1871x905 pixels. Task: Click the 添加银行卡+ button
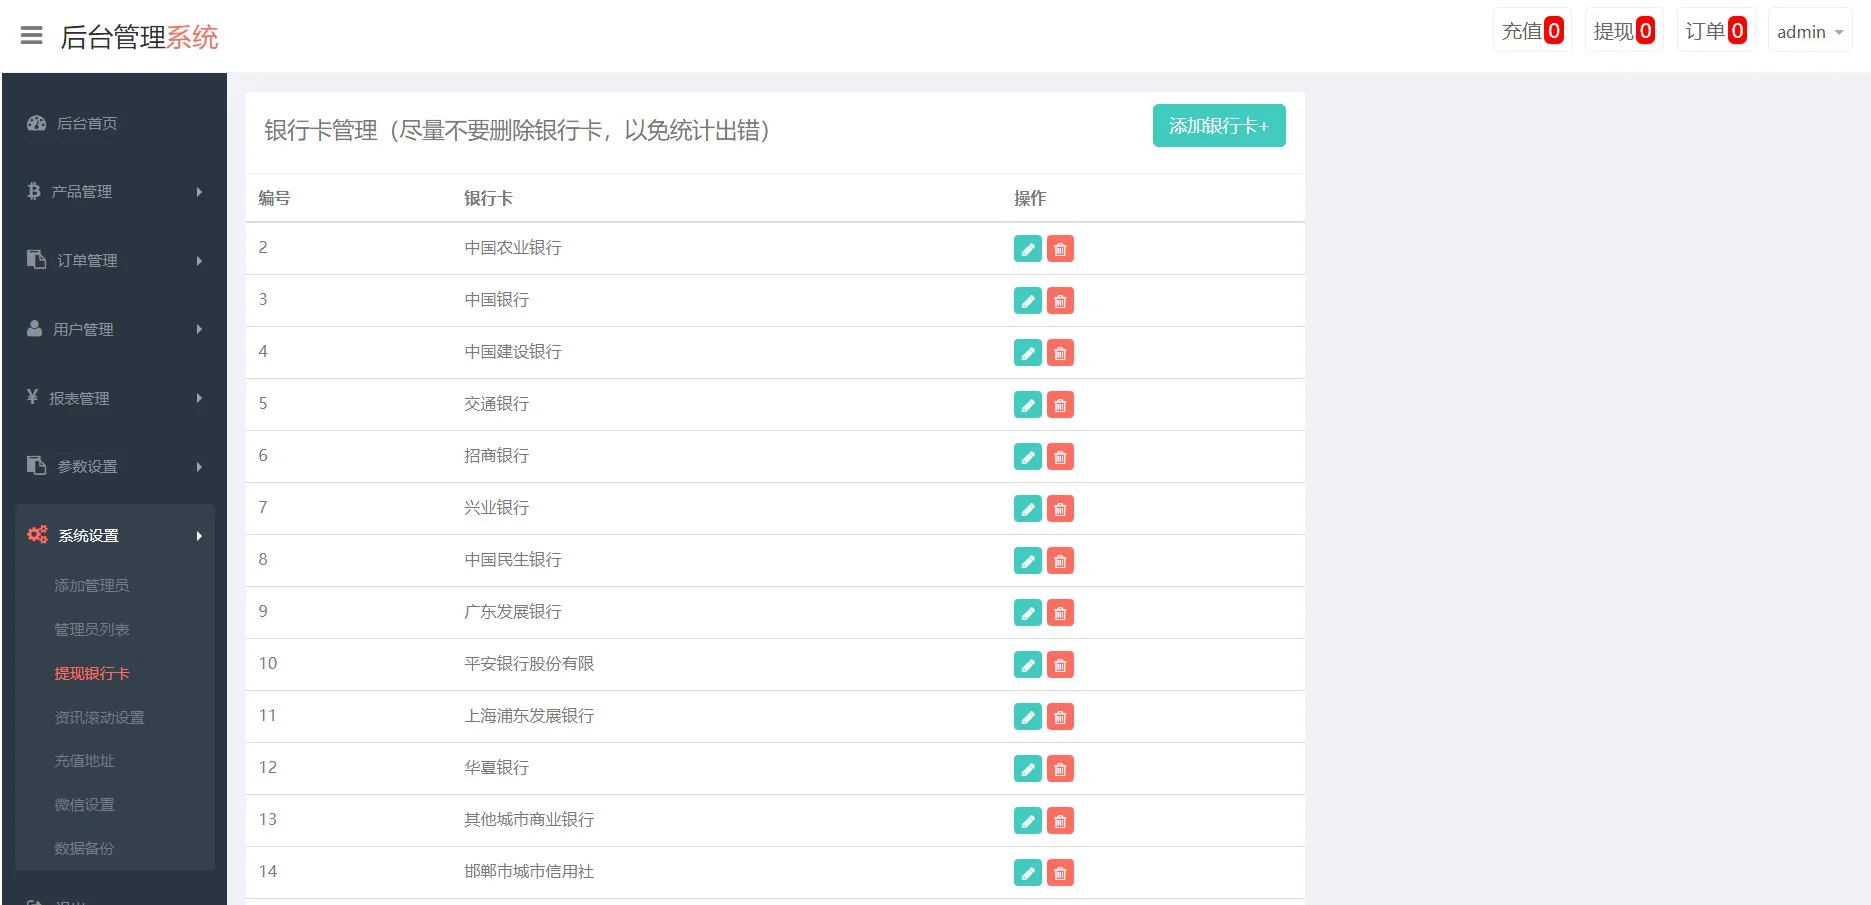coord(1219,126)
